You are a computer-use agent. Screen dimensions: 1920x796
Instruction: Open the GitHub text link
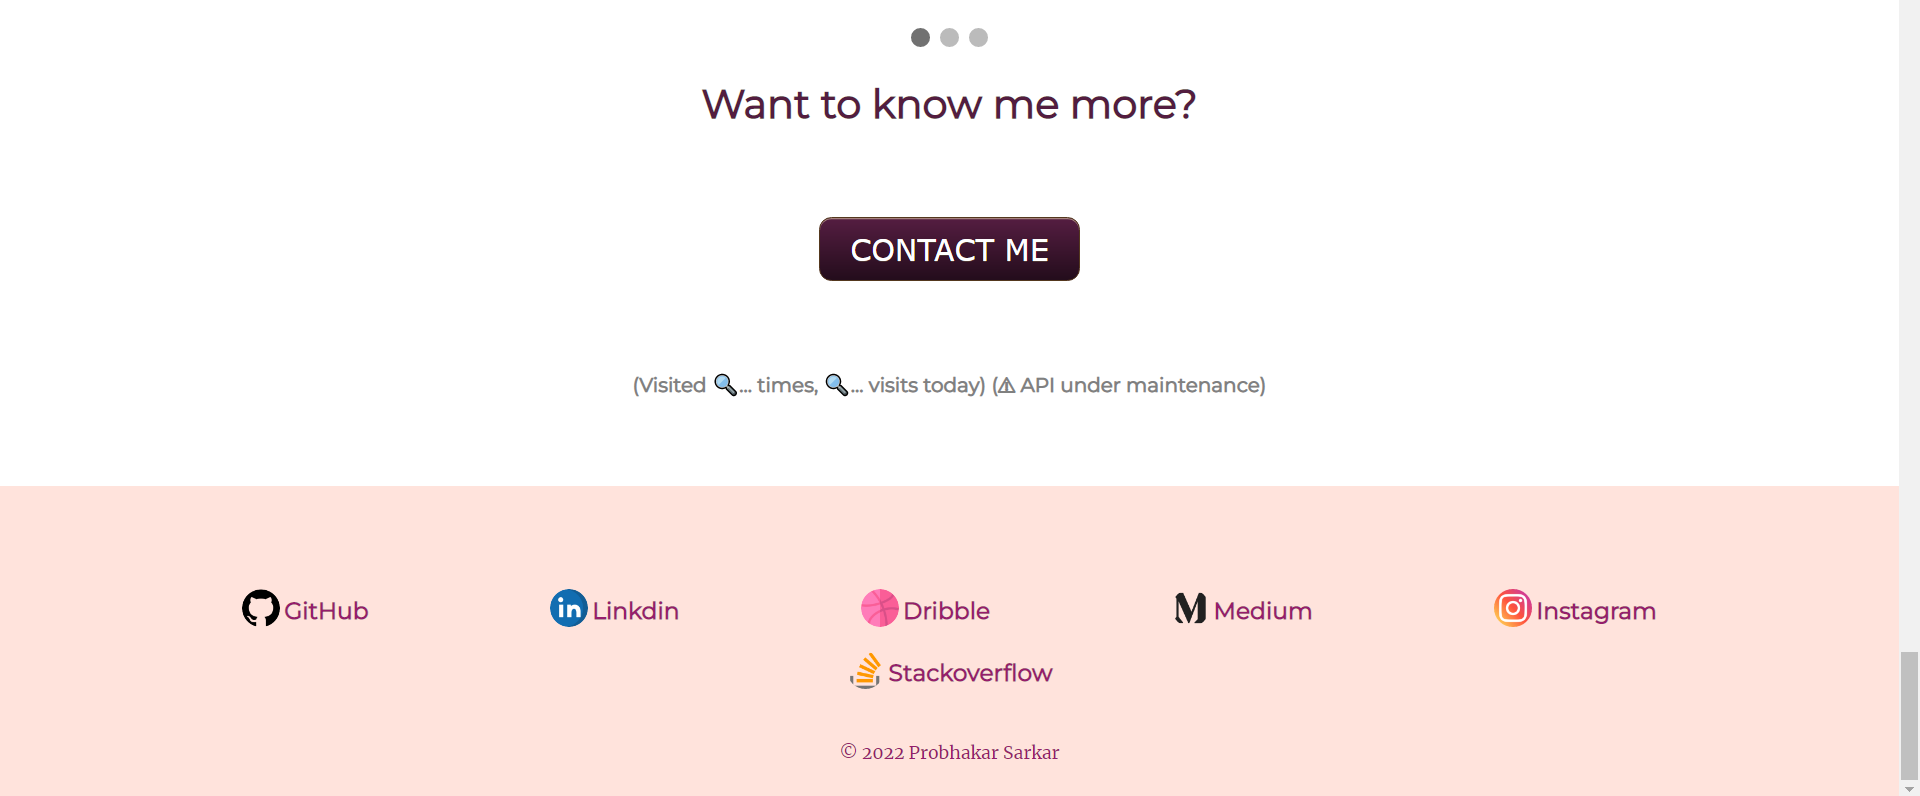point(325,610)
